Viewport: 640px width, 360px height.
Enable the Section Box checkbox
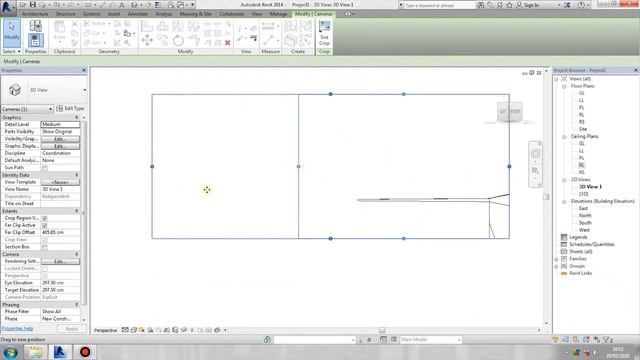tap(45, 247)
